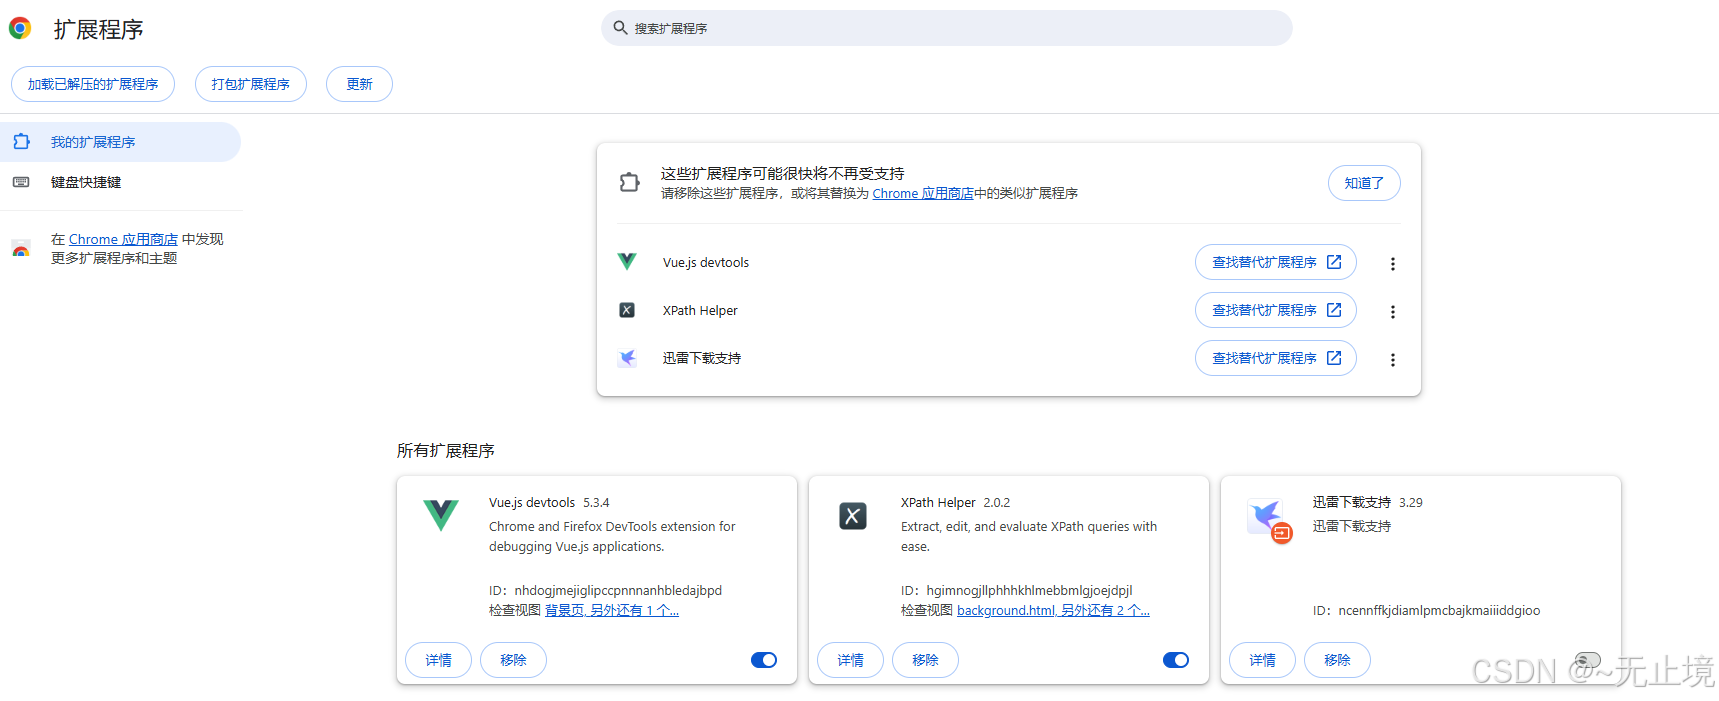Image resolution: width=1719 pixels, height=701 pixels.
Task: Click the XPath ID text hgimnogjllphhhkhlmebbmlgjoejdpjl
Action: [x=1029, y=591]
